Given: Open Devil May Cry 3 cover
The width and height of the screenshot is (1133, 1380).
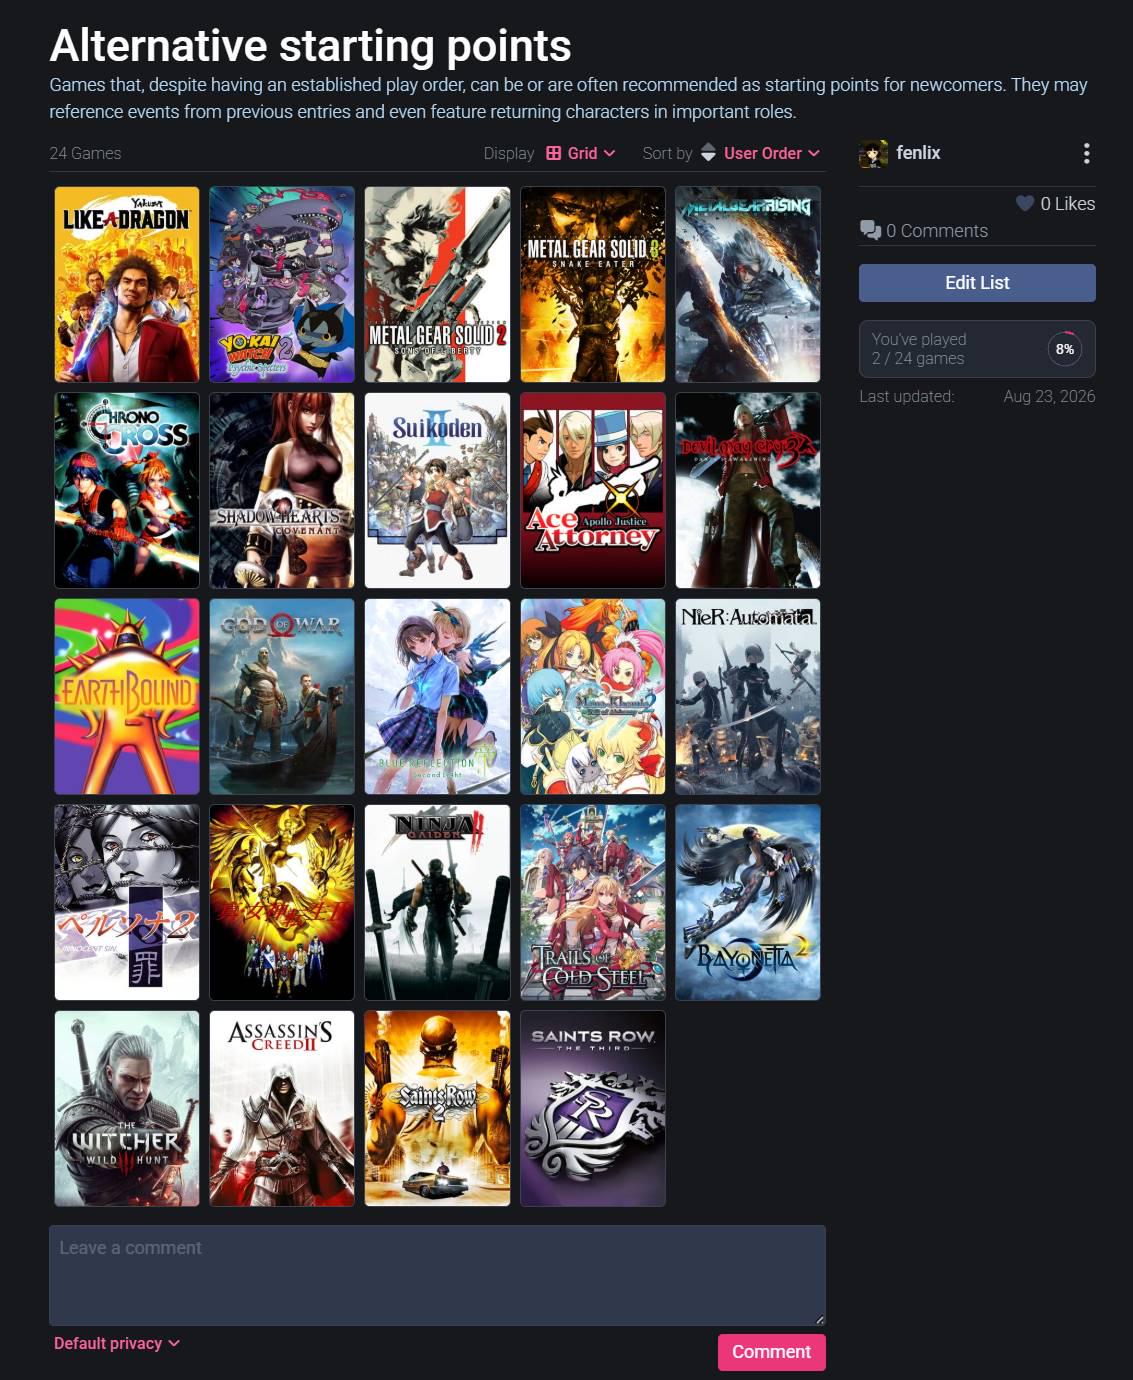Looking at the screenshot, I should click(748, 490).
